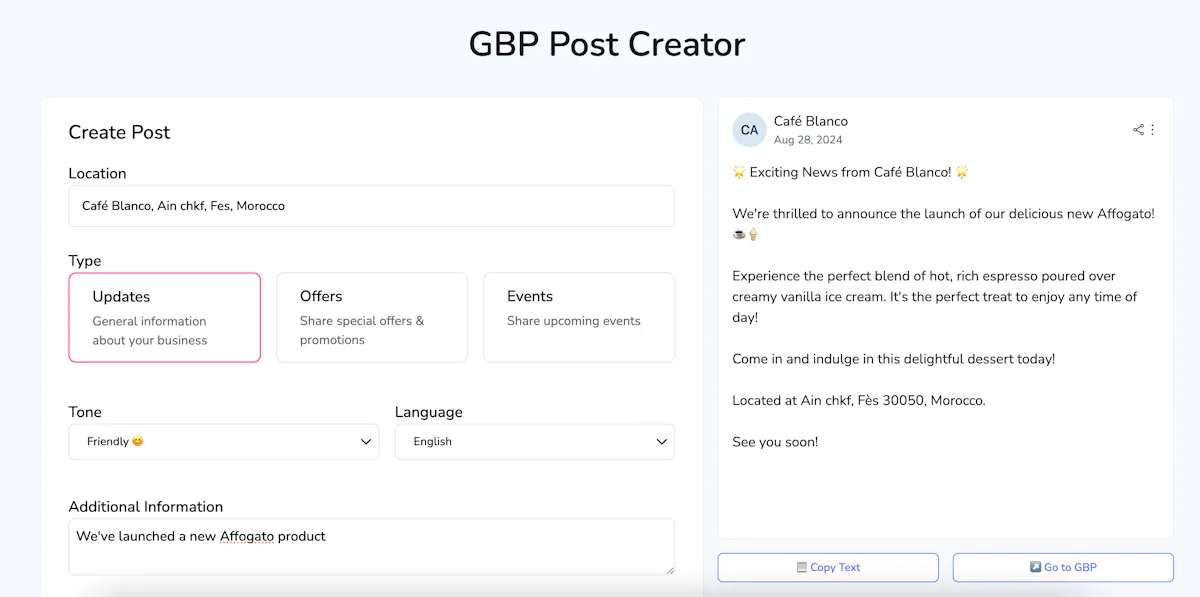Click the Language field label
The image size is (1200, 597).
tap(429, 412)
